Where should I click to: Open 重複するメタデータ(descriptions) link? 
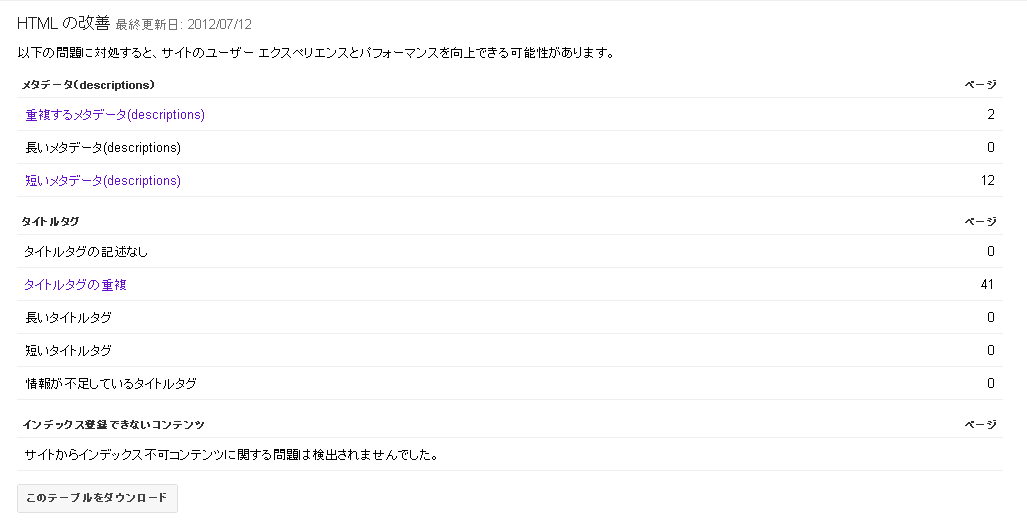[x=115, y=115]
